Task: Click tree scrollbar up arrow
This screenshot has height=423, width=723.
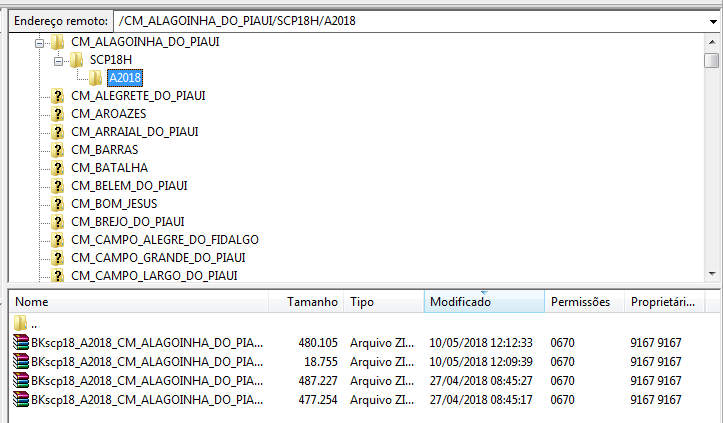Action: 712,42
